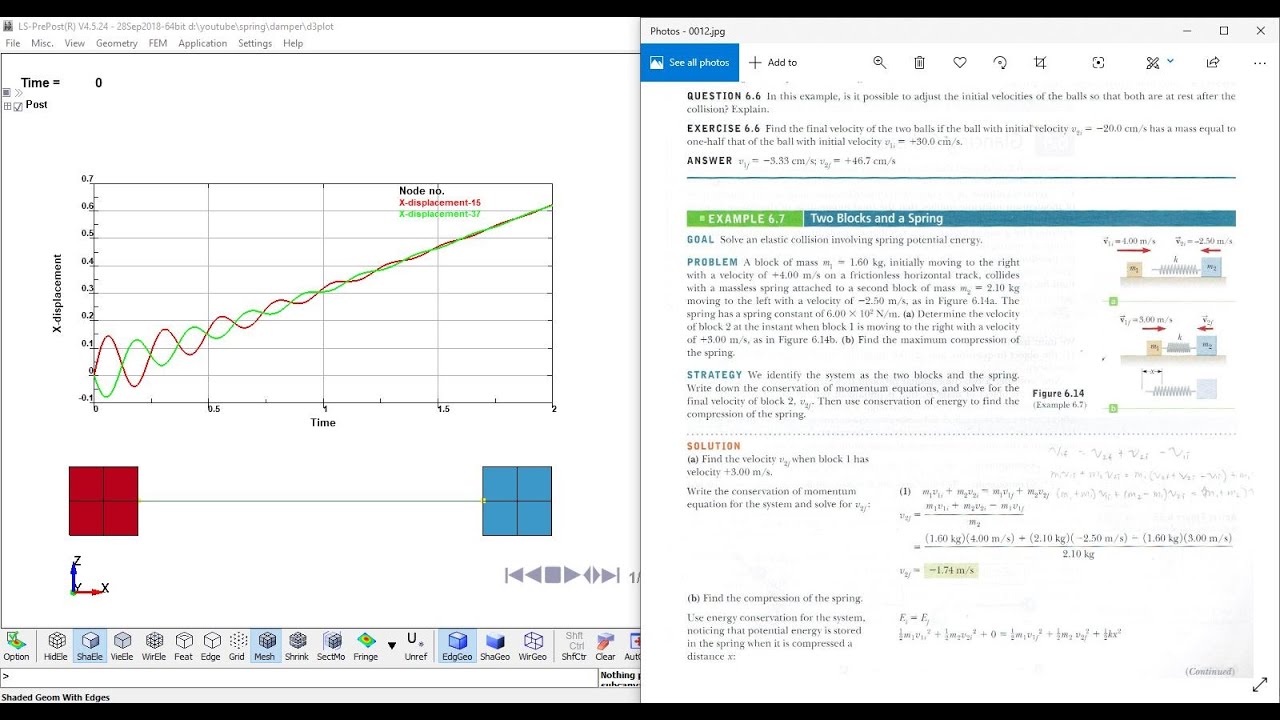1280x720 pixels.
Task: Open the Misc. menu
Action: pyautogui.click(x=42, y=43)
